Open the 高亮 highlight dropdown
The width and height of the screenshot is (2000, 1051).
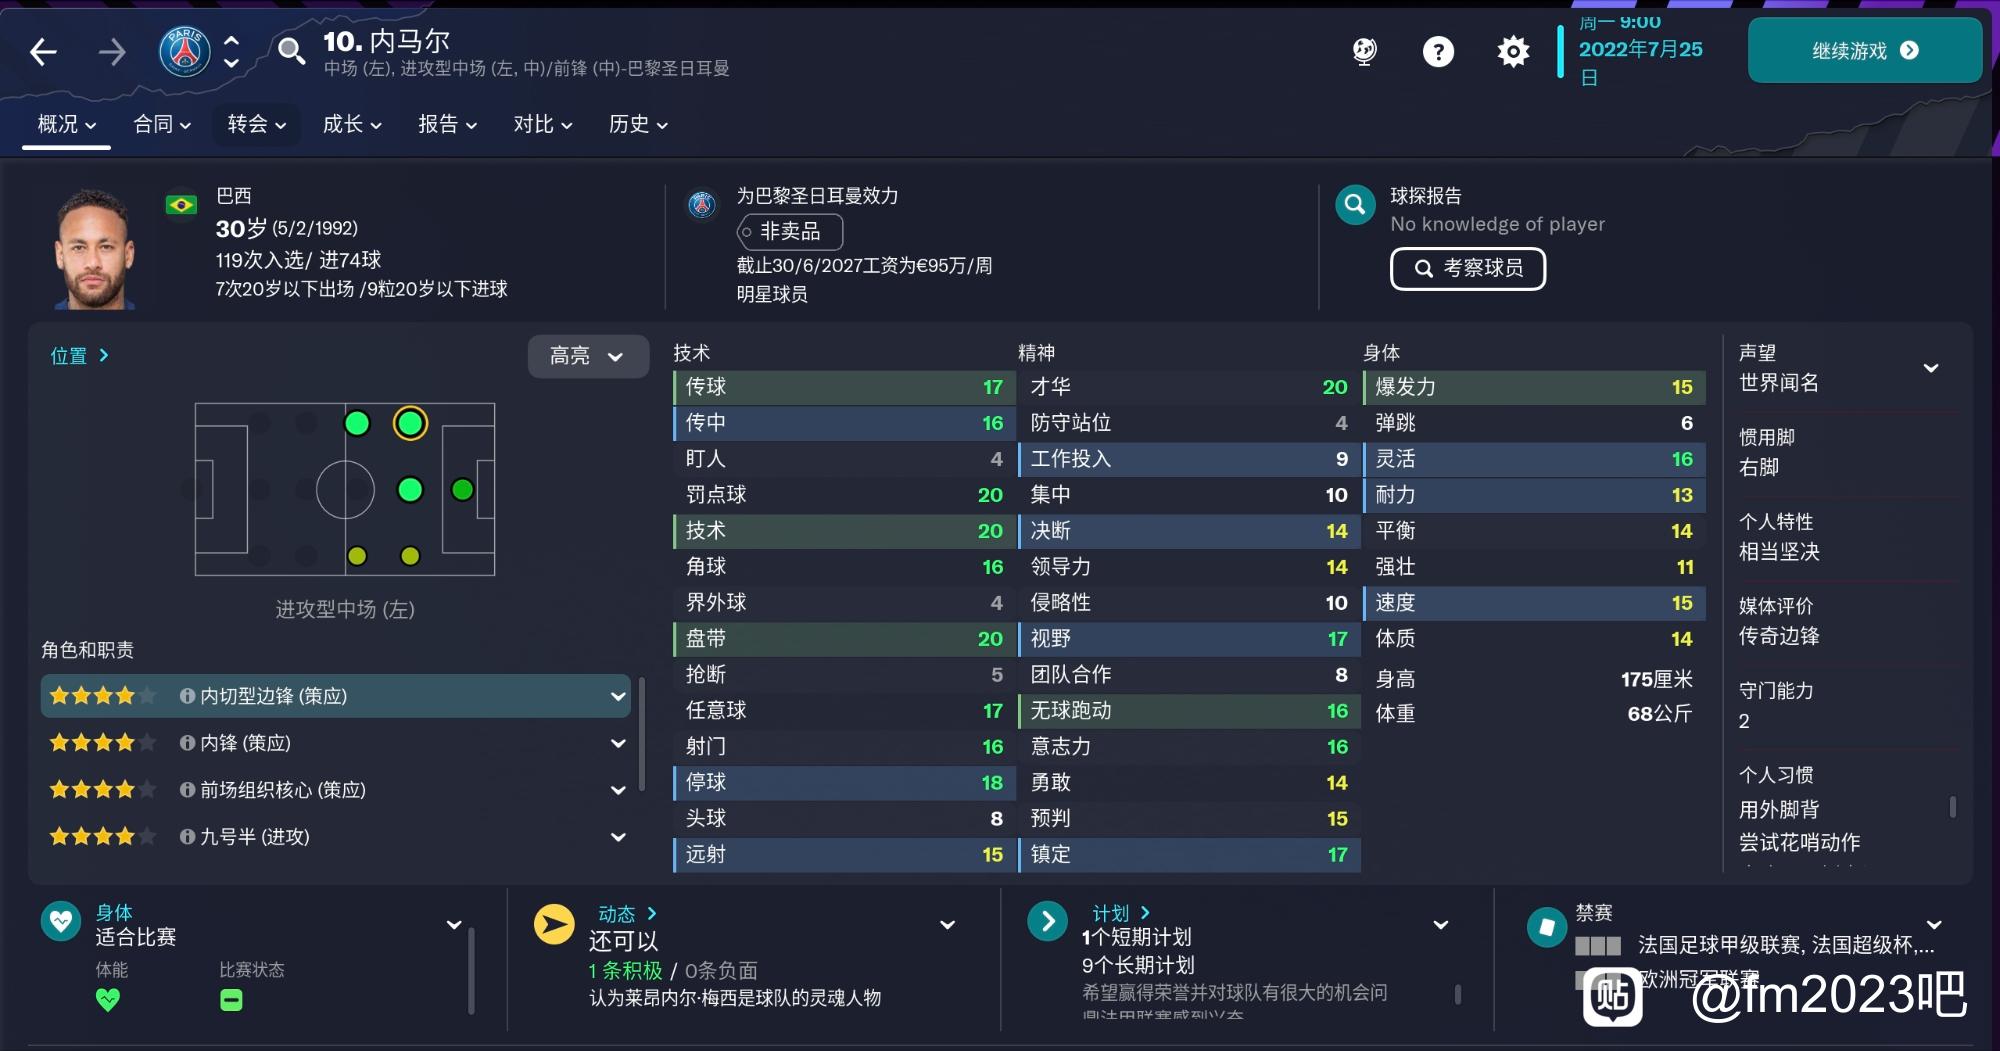point(588,356)
